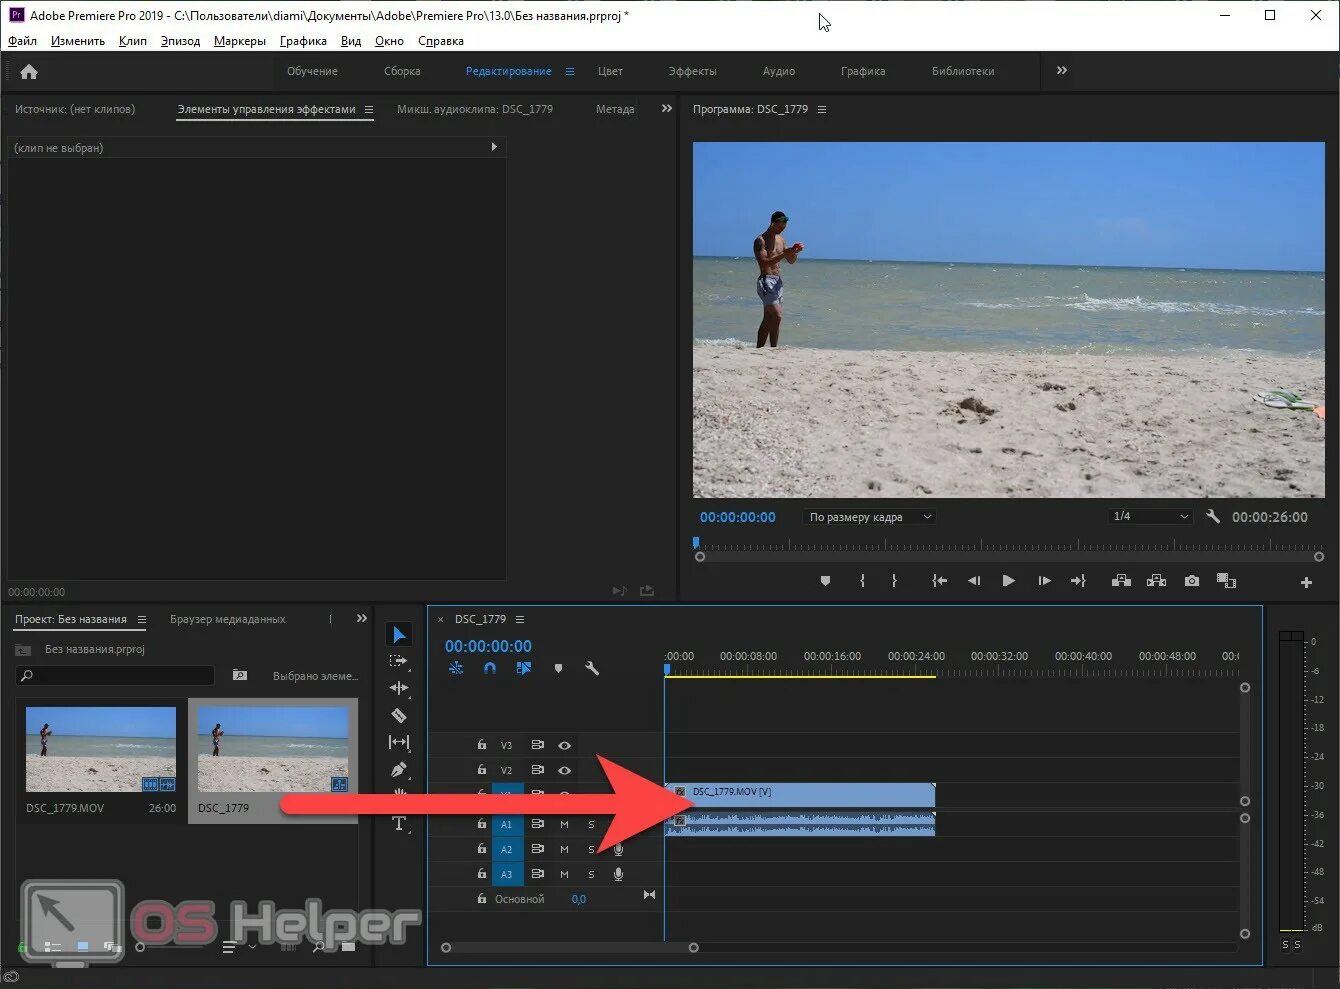Click the Home icon

tap(29, 72)
